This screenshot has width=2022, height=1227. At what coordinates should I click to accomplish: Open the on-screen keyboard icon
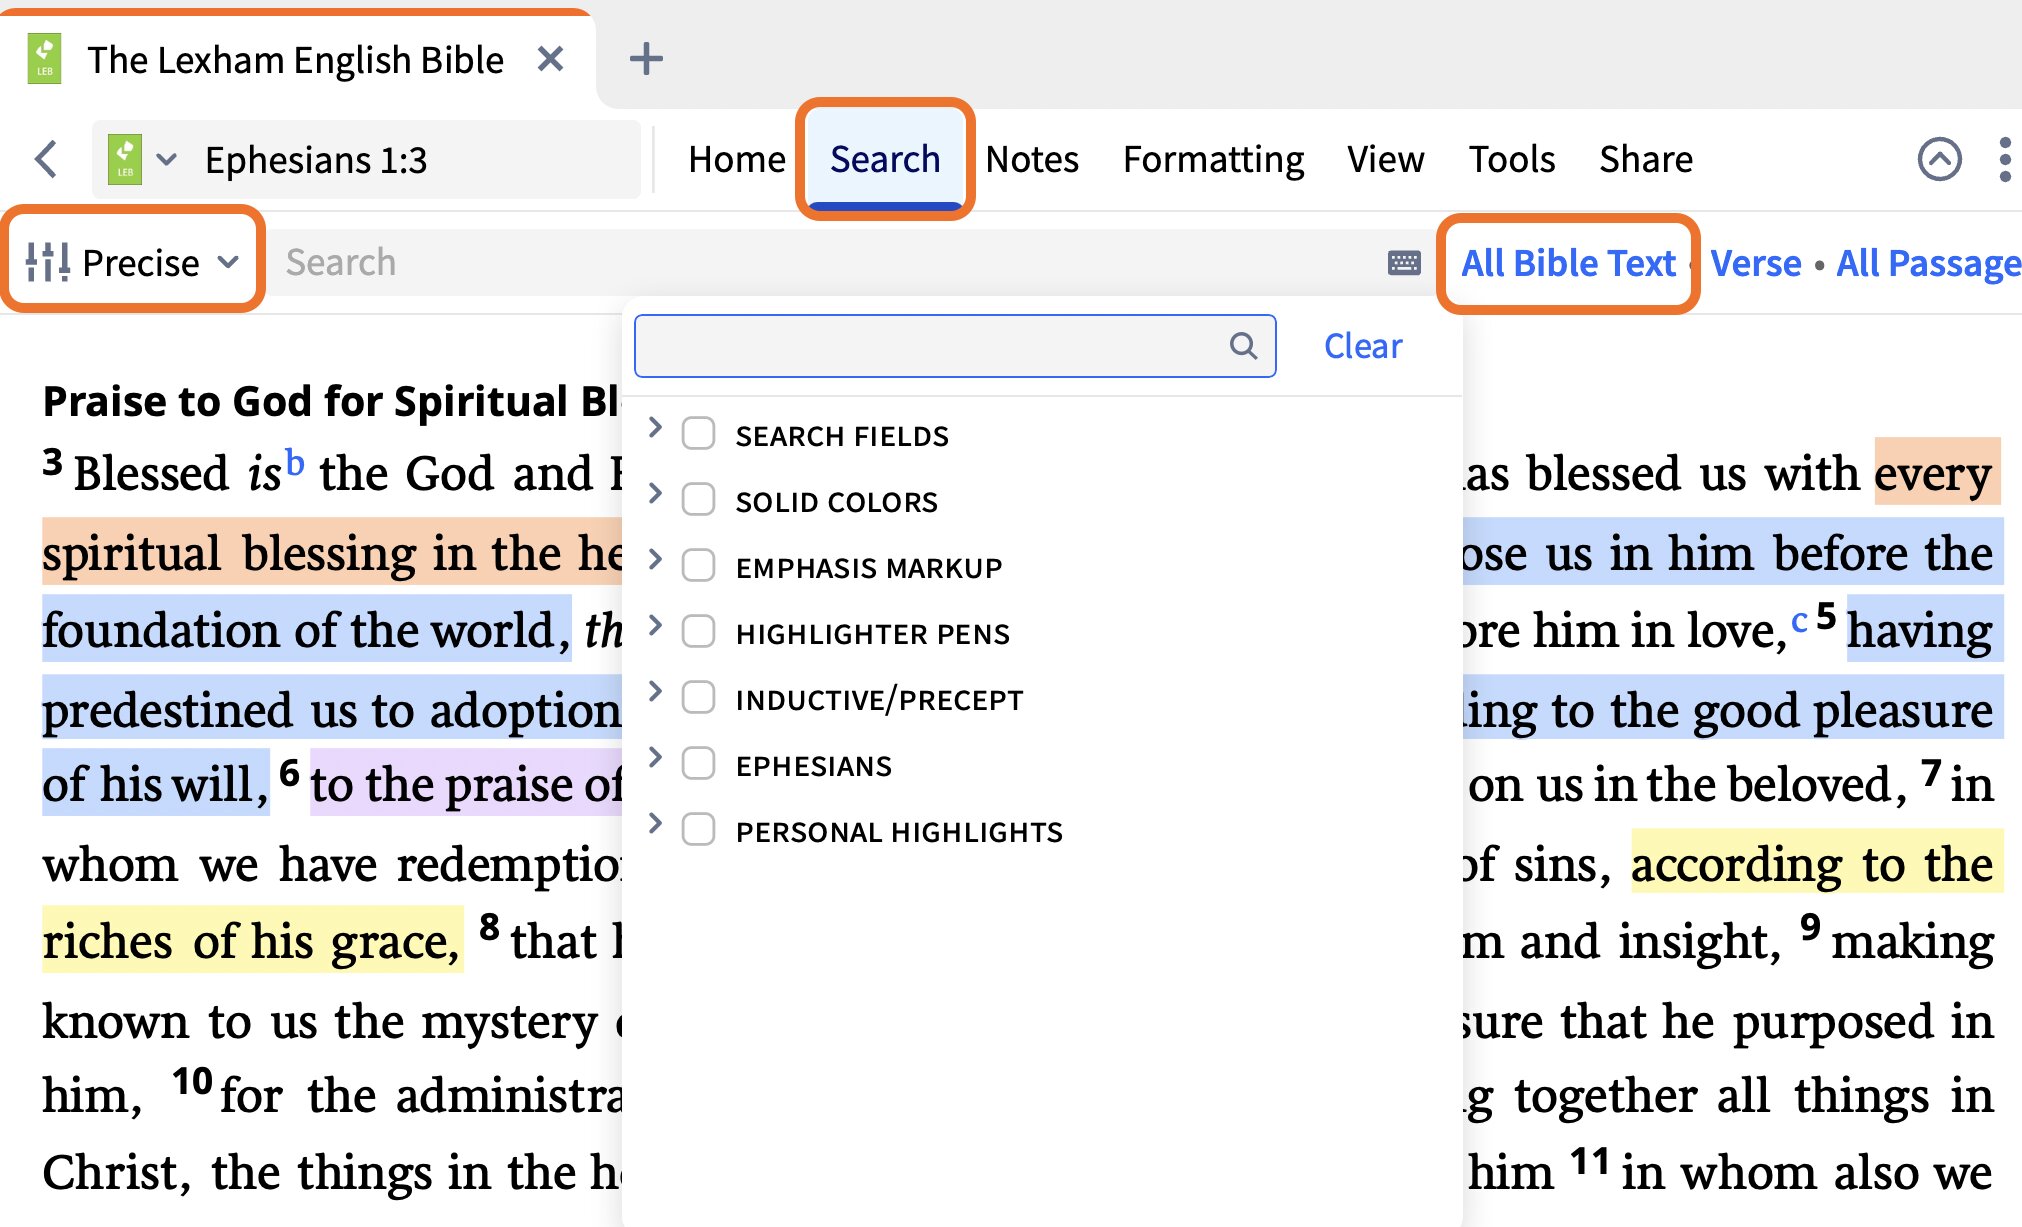(1404, 262)
